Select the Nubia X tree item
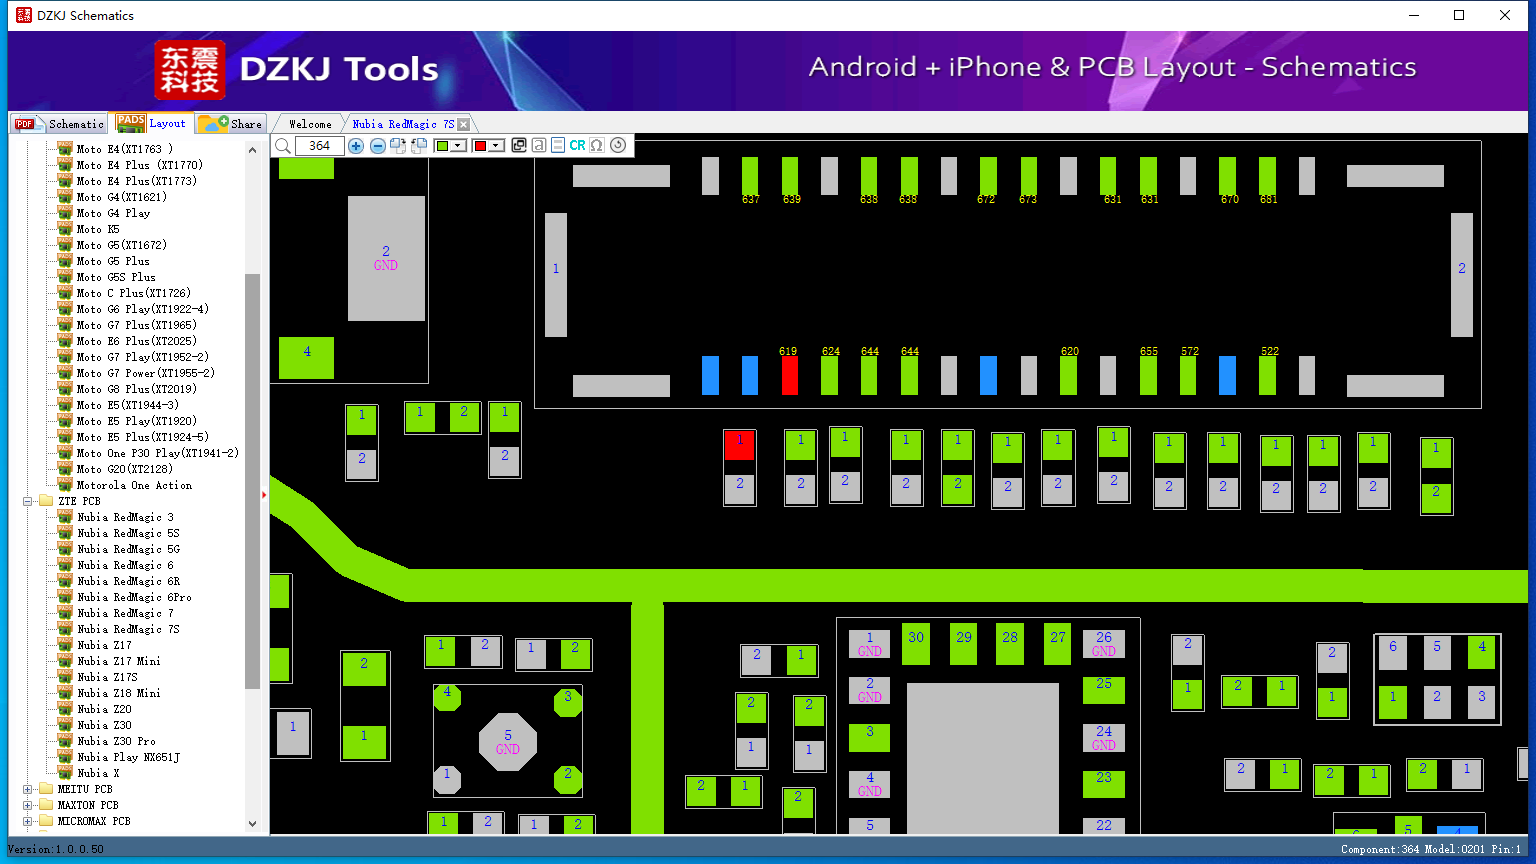 98,773
